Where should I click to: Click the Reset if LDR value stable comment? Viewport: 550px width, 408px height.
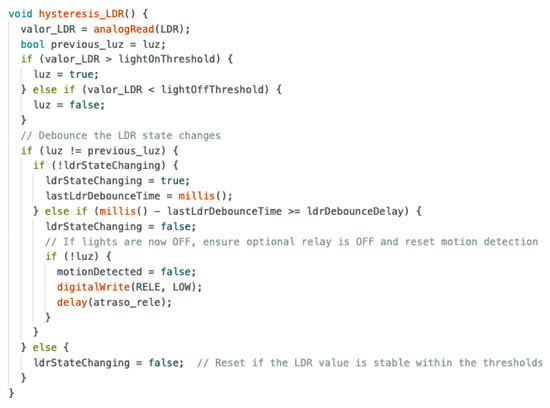click(x=370, y=363)
